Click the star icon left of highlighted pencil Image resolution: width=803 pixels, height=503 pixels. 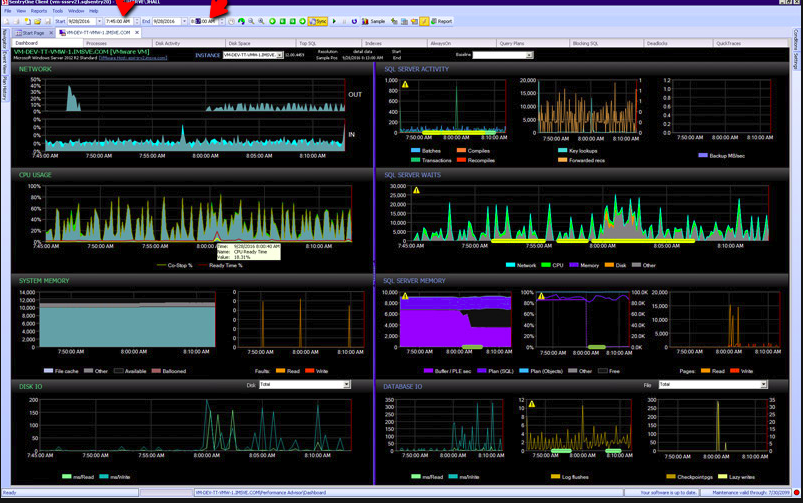tap(414, 22)
